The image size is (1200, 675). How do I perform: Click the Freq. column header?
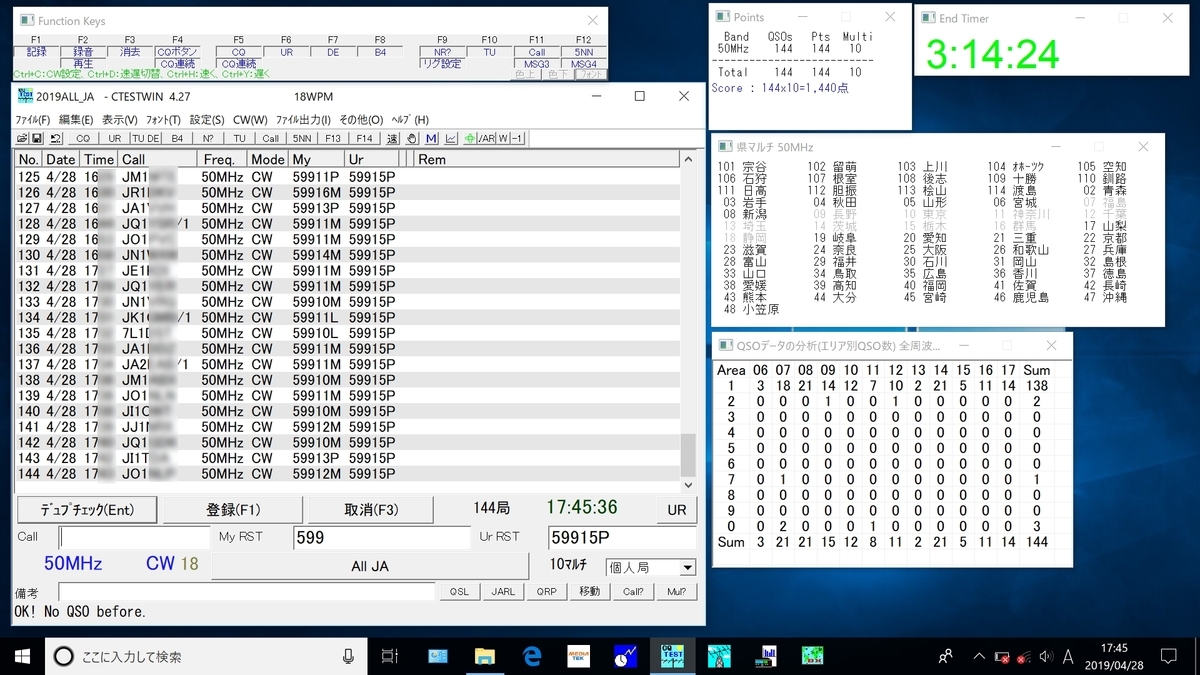coord(222,159)
